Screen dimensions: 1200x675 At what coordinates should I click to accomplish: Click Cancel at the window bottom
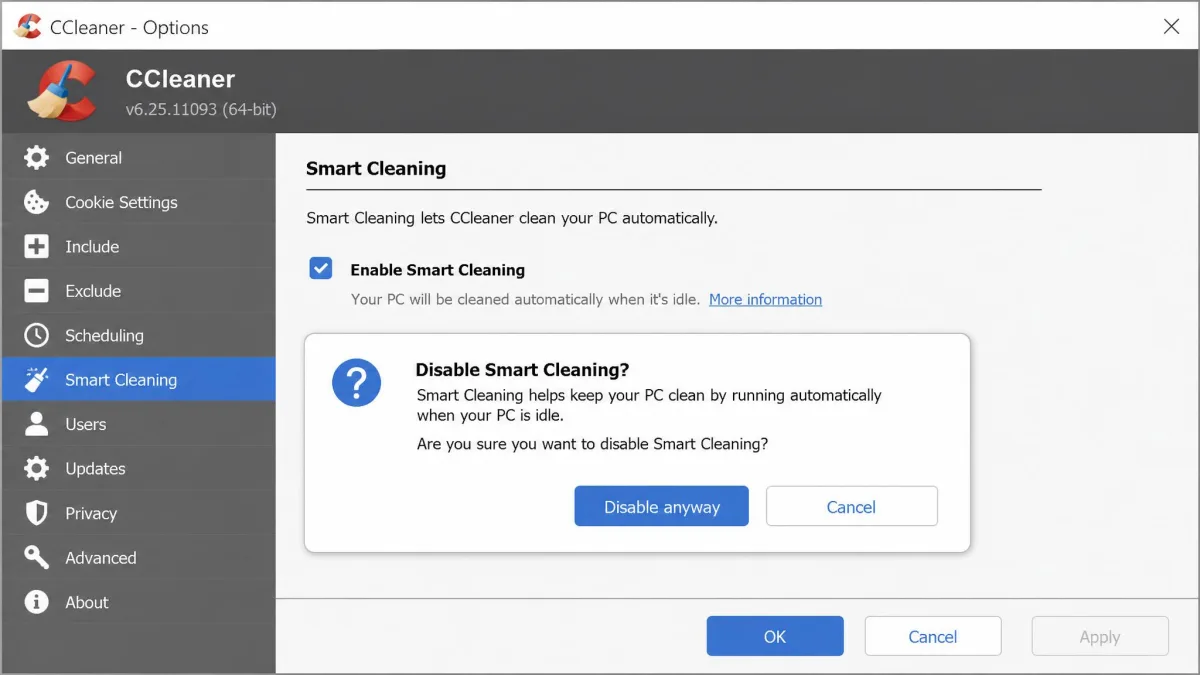coord(933,636)
